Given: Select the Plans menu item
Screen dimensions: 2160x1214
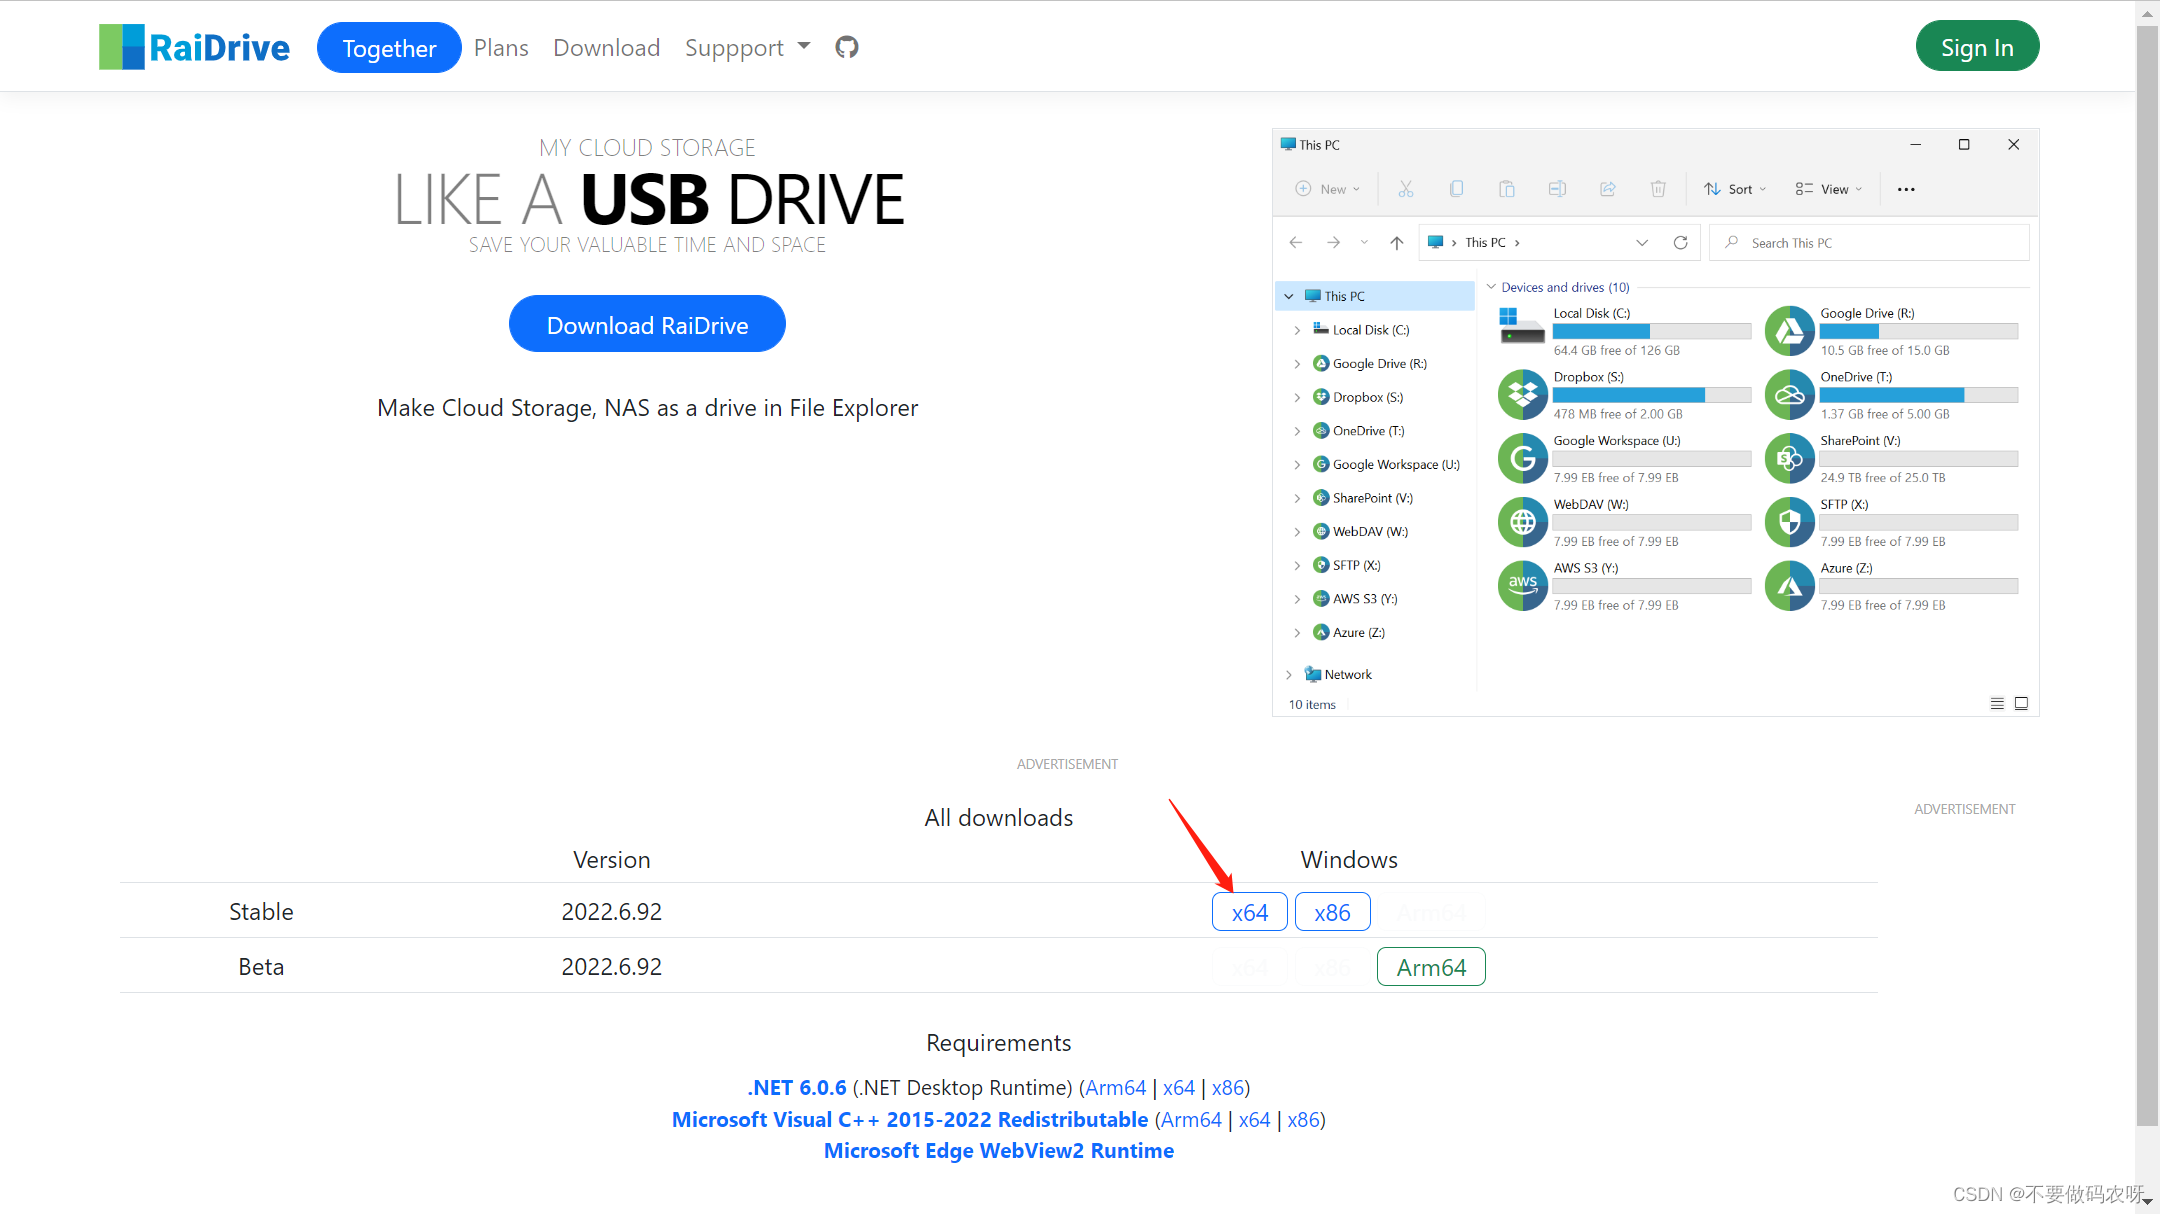Looking at the screenshot, I should click(501, 47).
